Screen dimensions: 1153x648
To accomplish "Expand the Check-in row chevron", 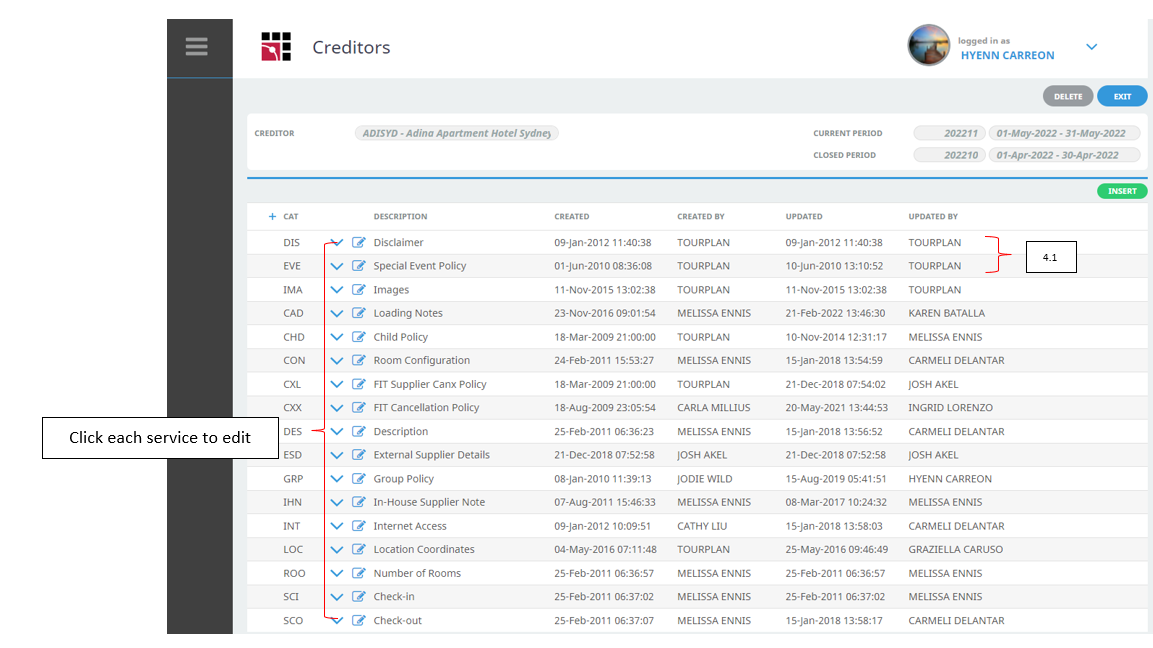I will click(x=337, y=597).
